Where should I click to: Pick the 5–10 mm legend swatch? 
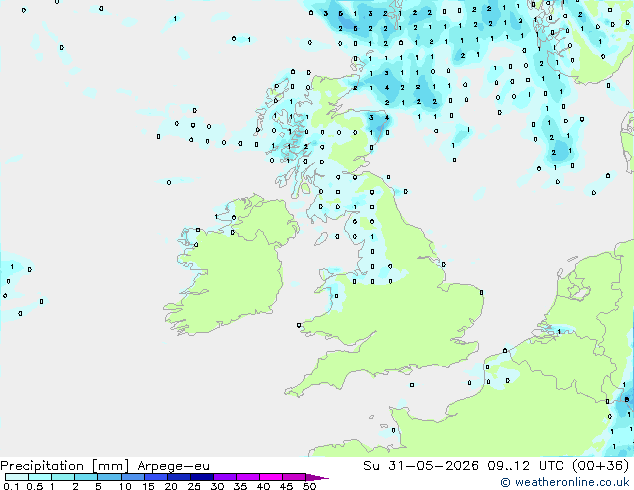109,477
